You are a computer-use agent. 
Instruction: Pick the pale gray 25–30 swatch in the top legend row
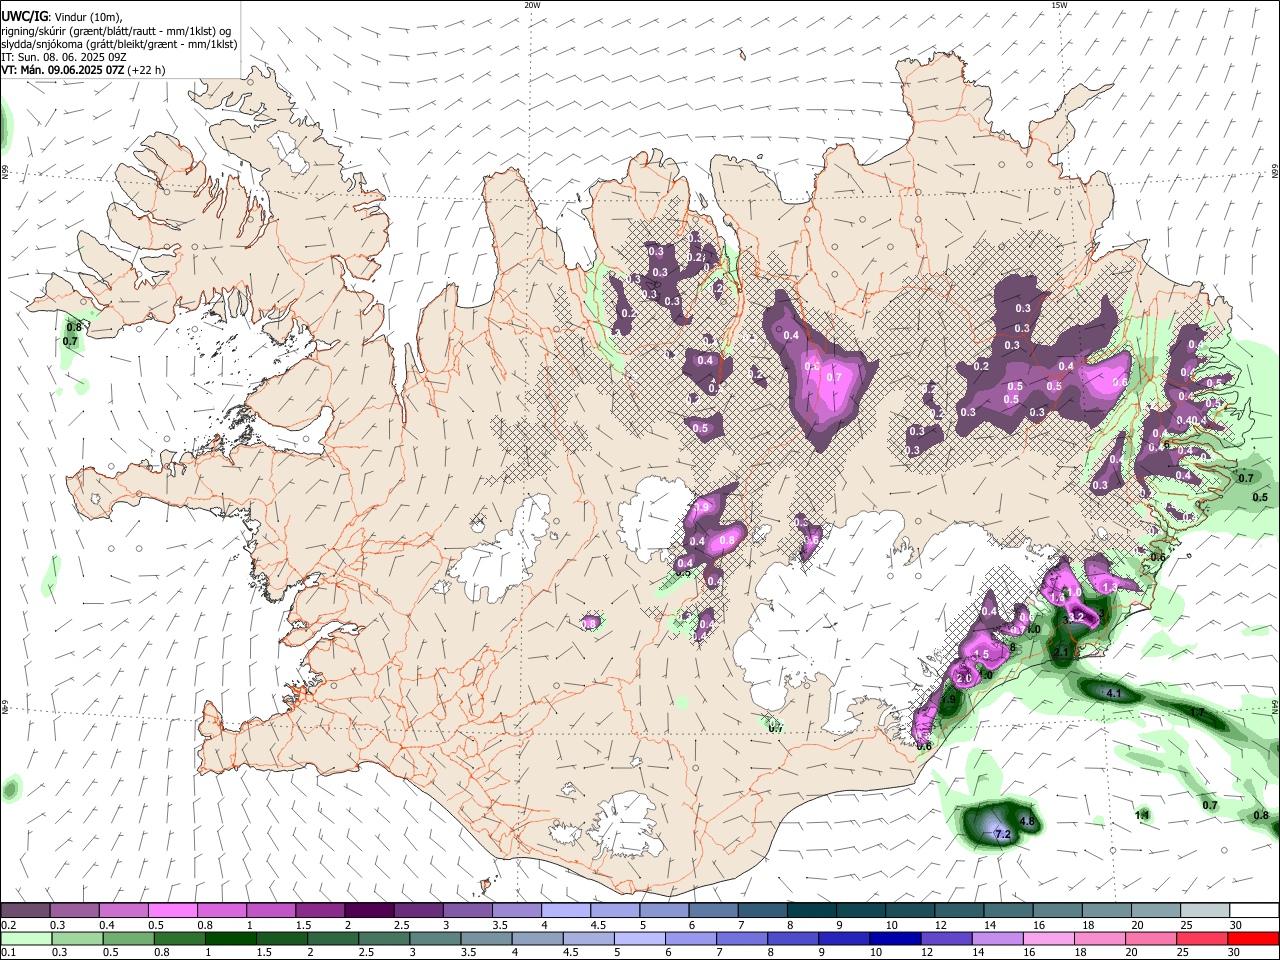click(1206, 910)
